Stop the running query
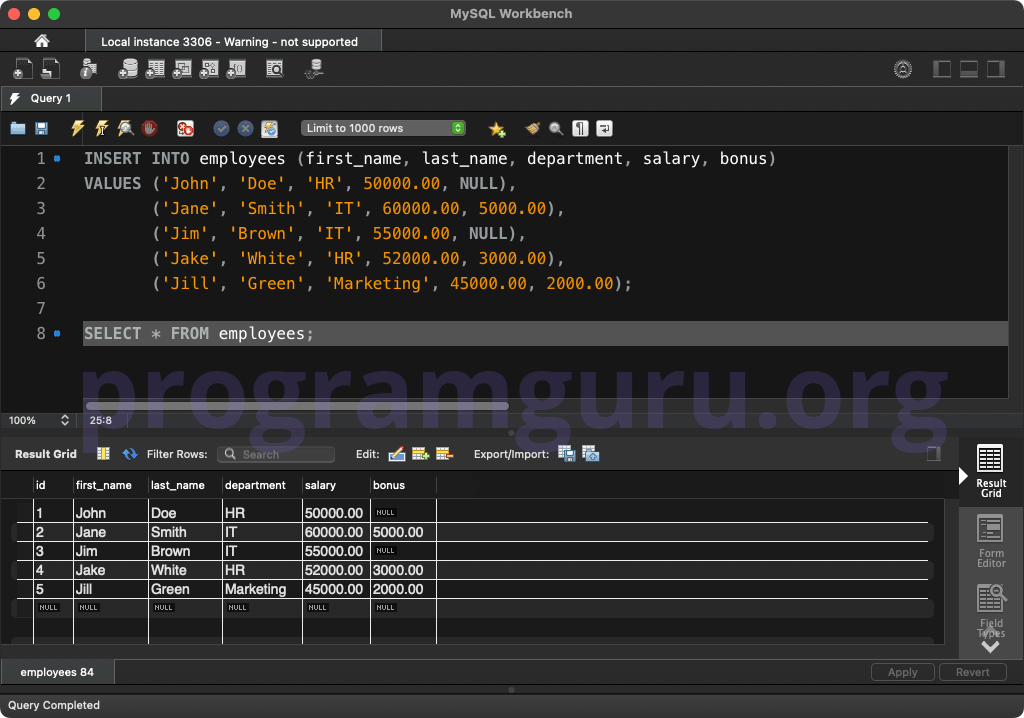 pos(150,128)
